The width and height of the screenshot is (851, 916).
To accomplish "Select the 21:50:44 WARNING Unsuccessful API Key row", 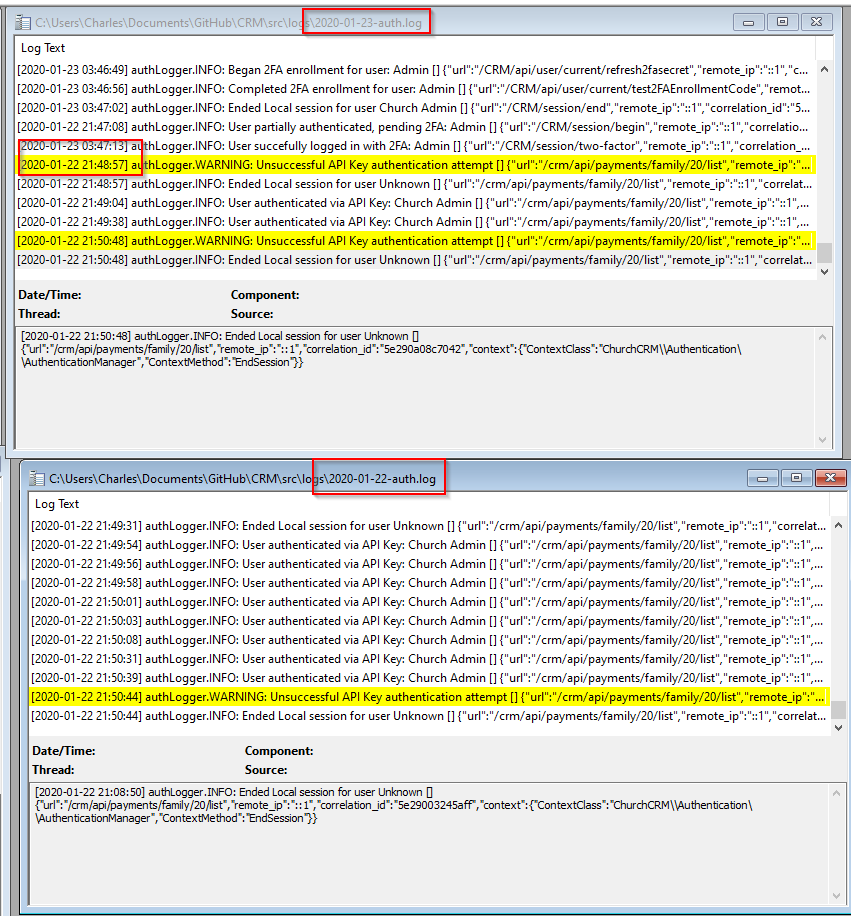I will coord(429,697).
